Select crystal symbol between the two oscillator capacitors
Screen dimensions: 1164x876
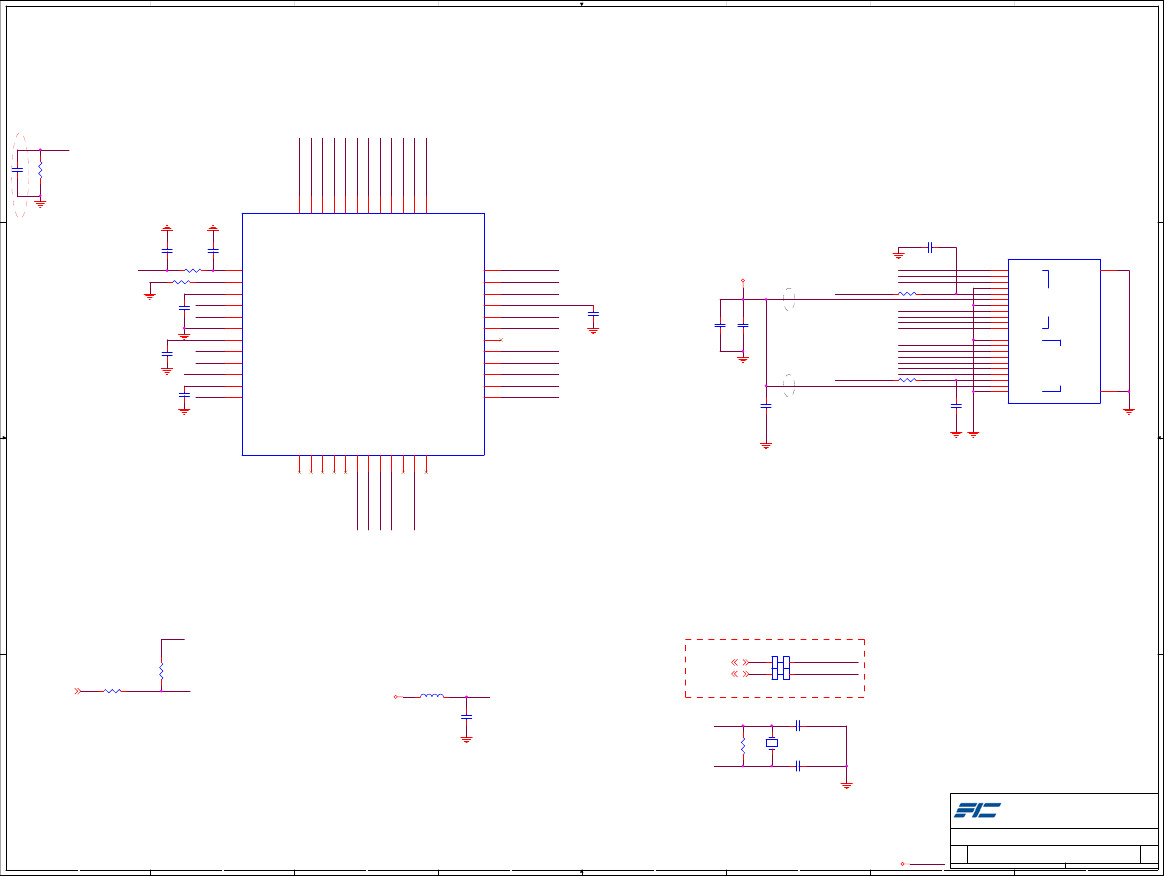(772, 743)
